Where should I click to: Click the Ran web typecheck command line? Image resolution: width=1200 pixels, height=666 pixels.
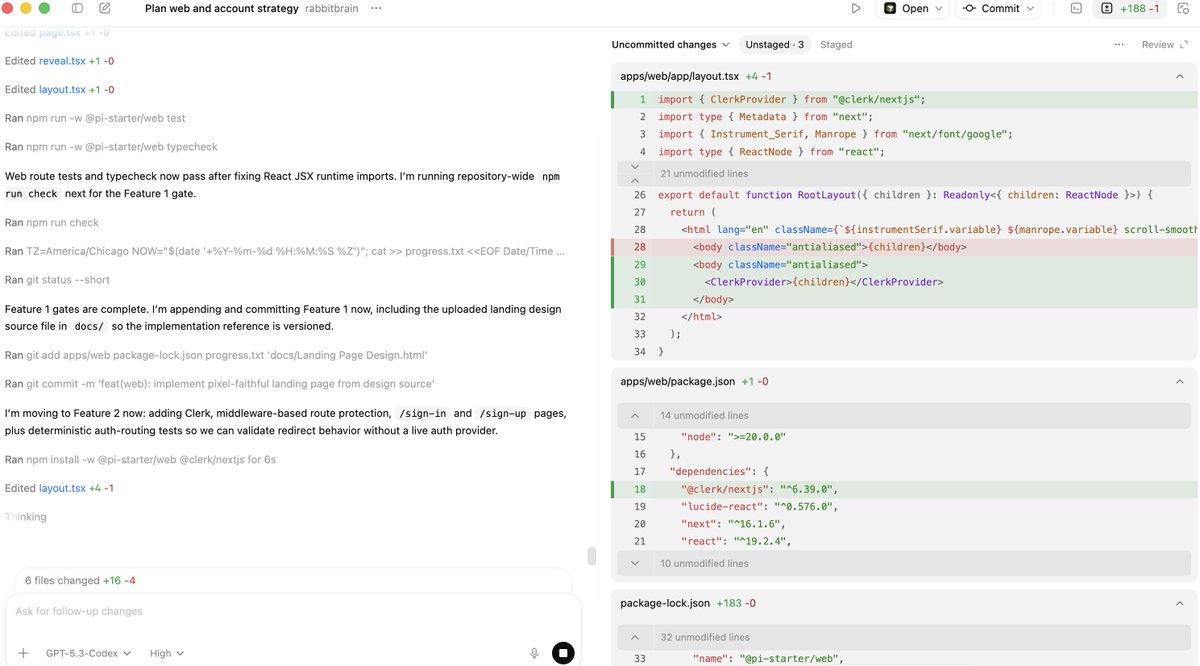pos(111,147)
